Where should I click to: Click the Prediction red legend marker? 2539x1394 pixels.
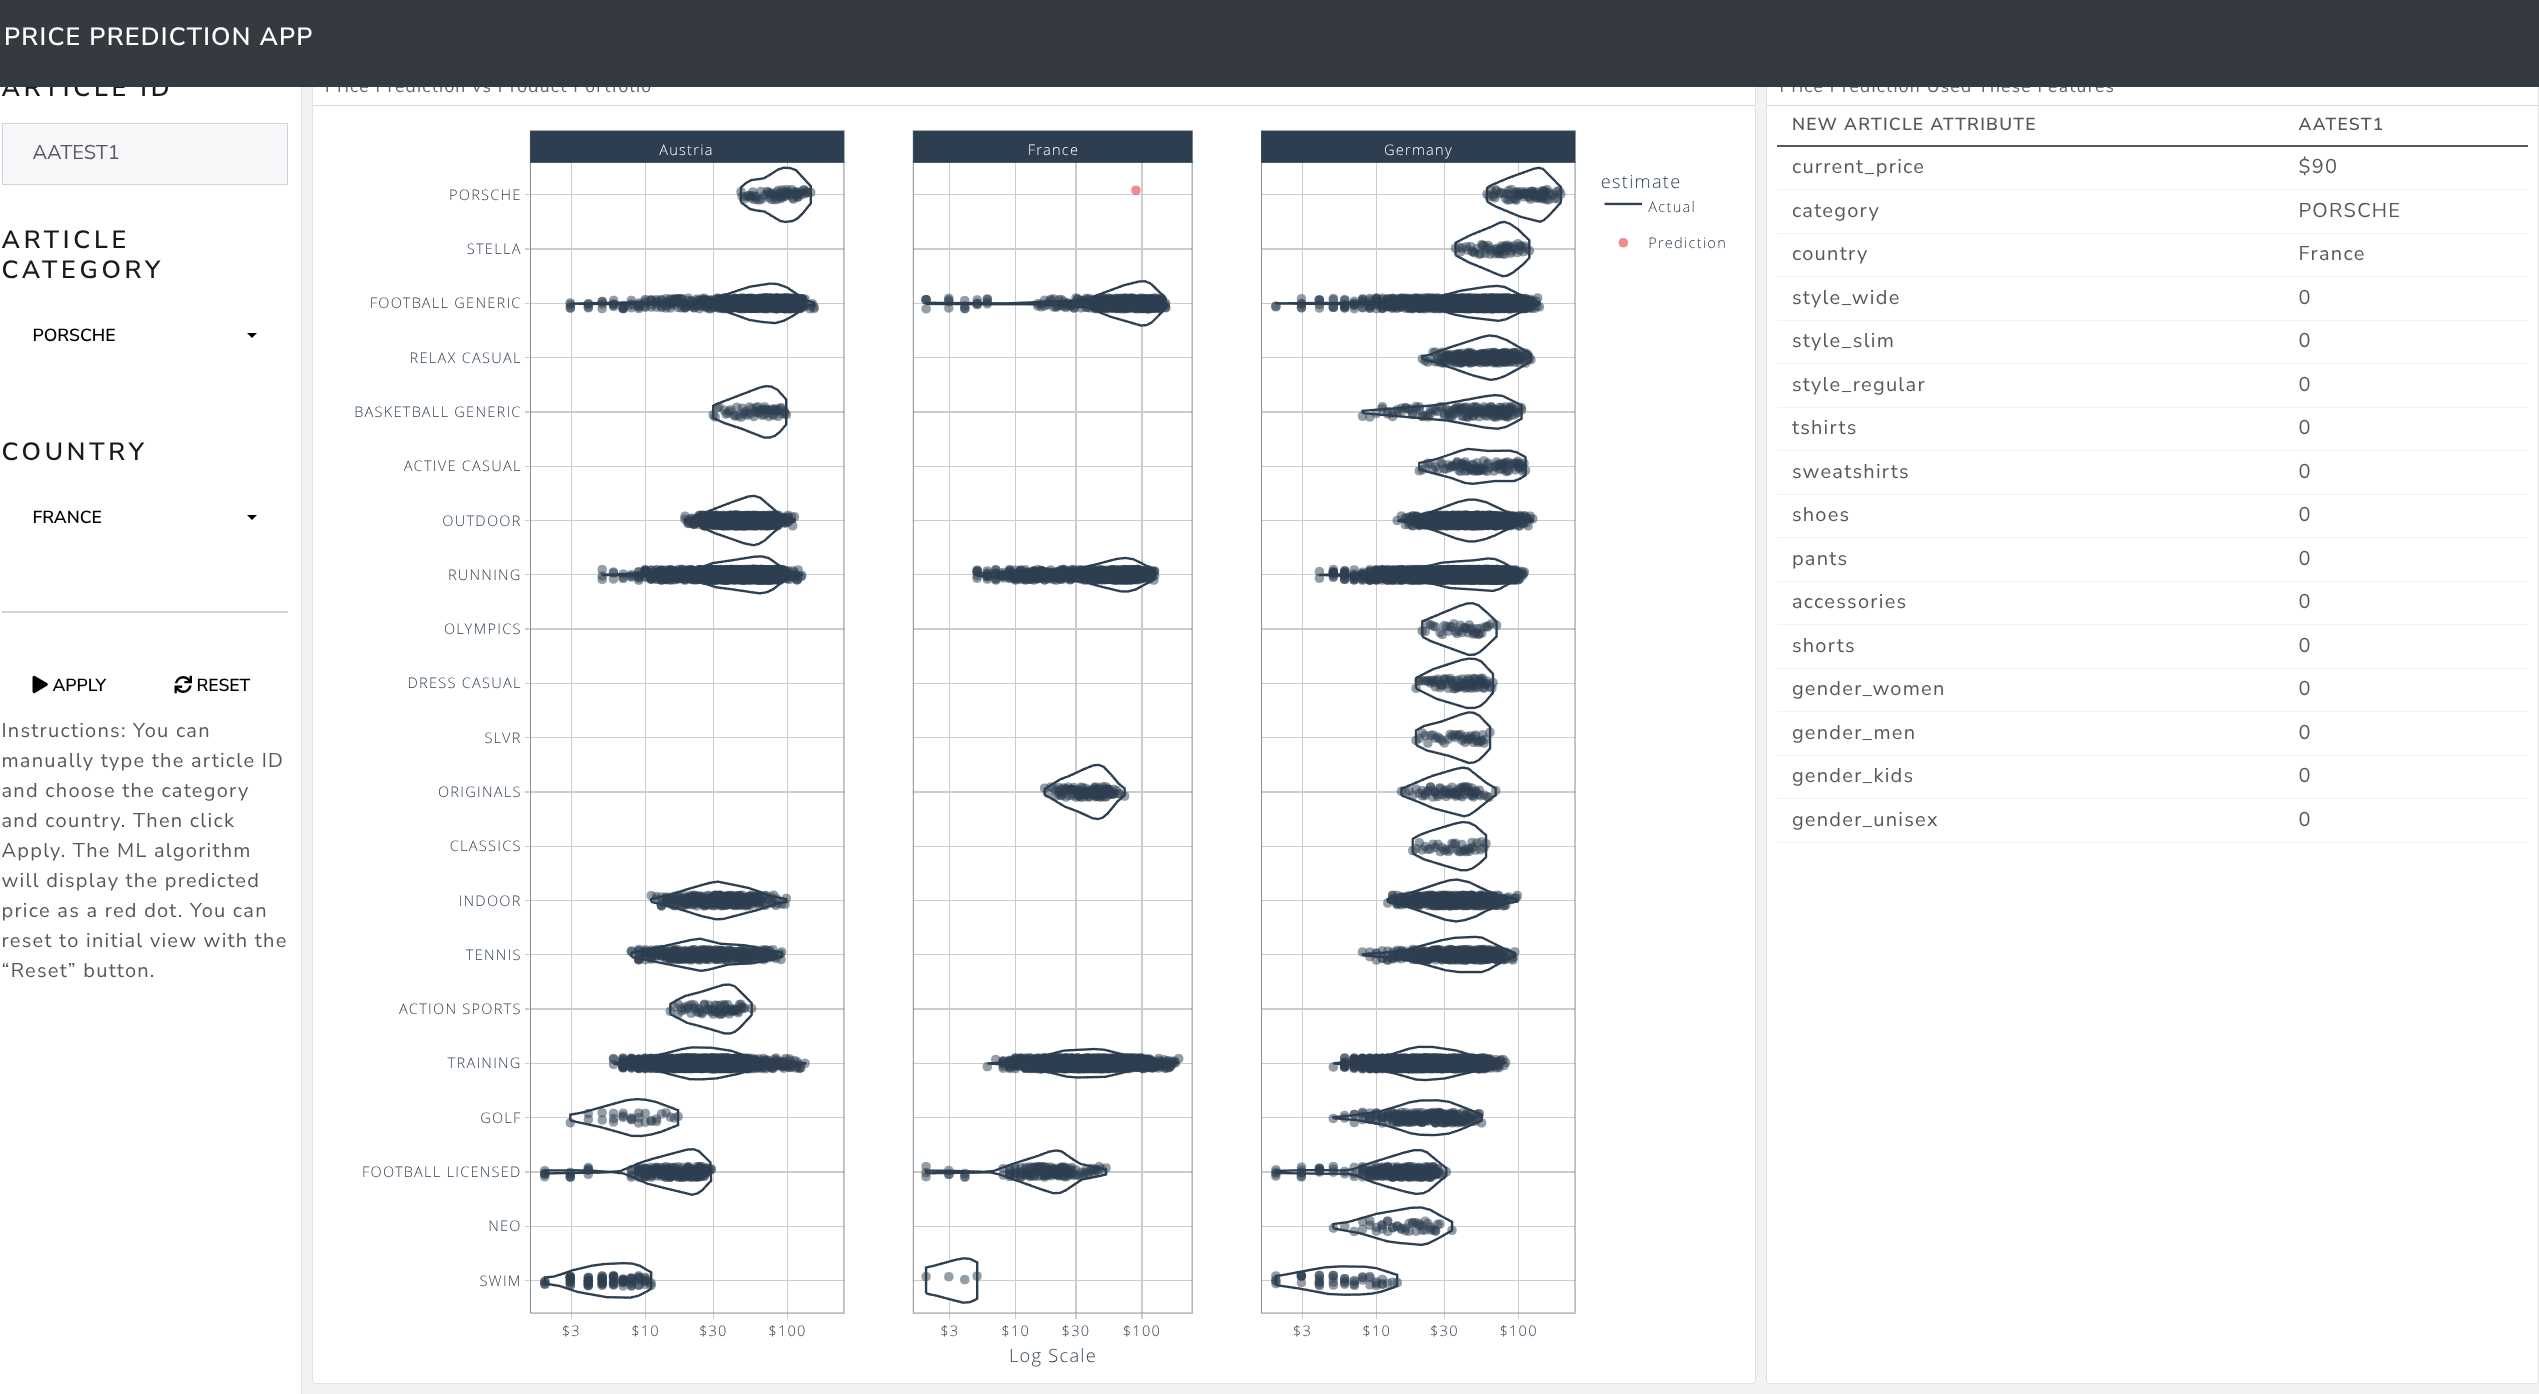coord(1623,243)
